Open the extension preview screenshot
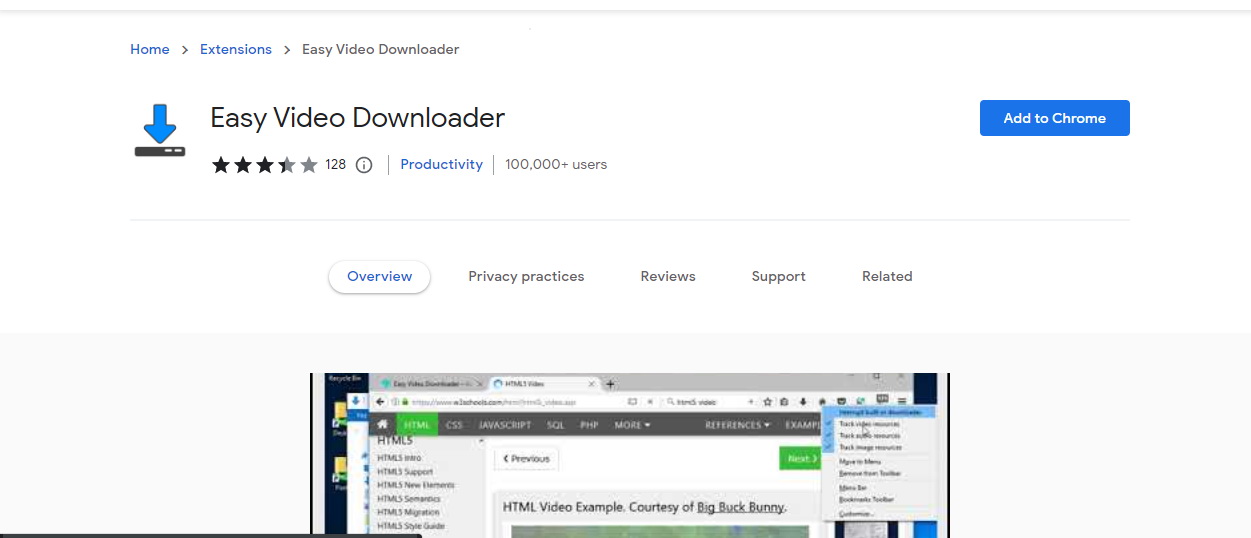Viewport: 1251px width, 538px height. coord(630,455)
